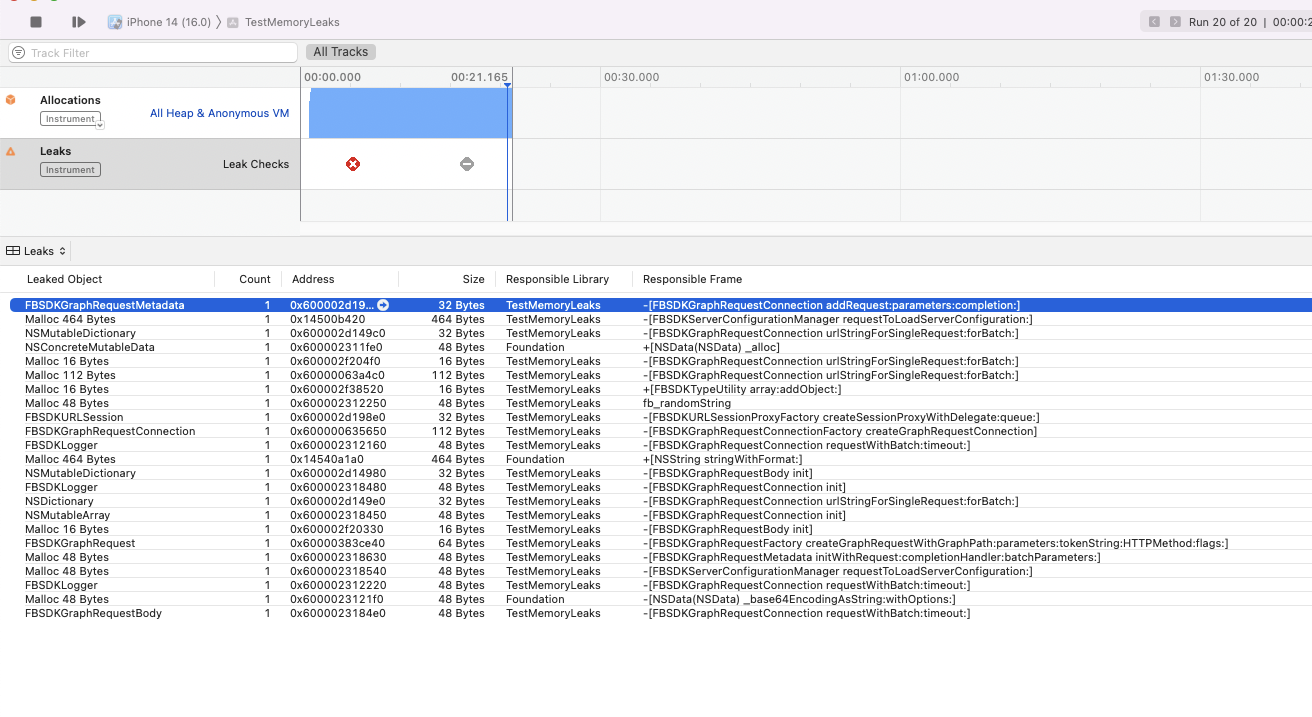Sort by Responsible Library column

(x=558, y=279)
